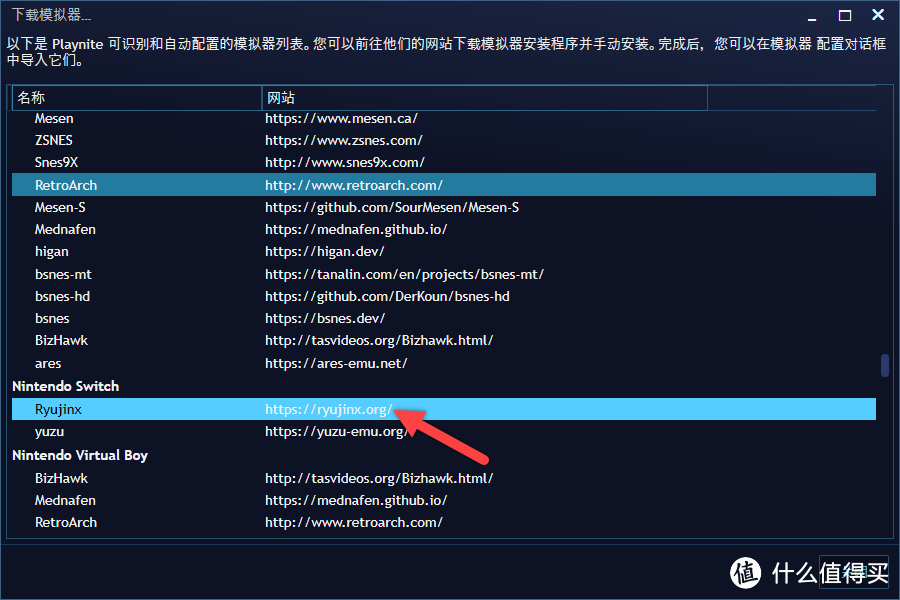Click the Nintendo Switch group header
900x600 pixels.
pos(65,386)
